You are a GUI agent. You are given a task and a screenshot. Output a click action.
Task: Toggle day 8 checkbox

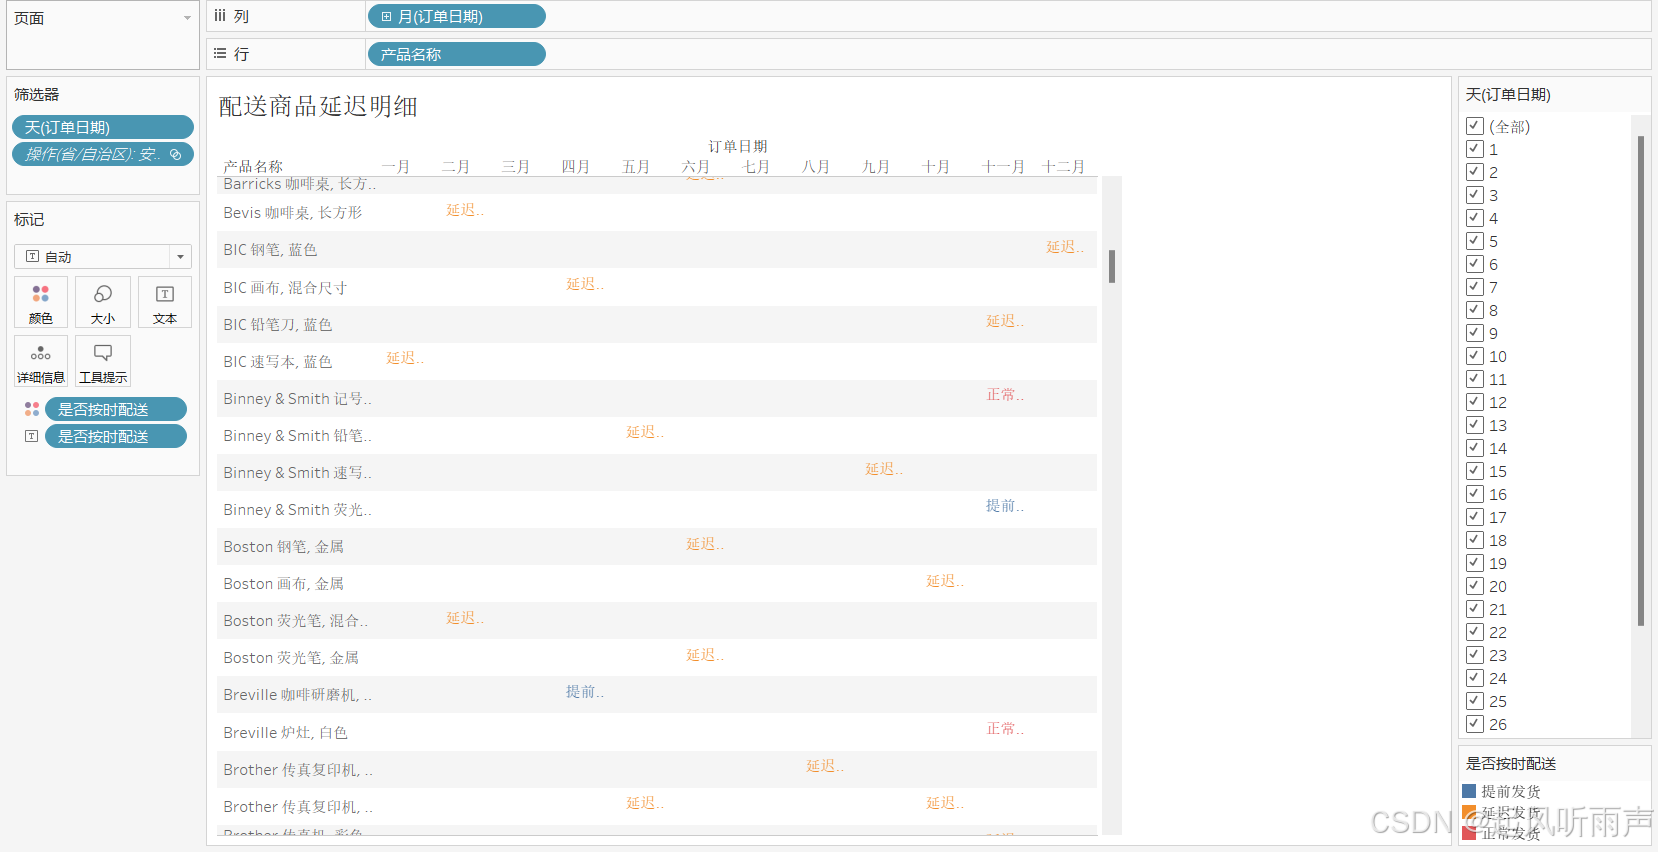[1475, 310]
